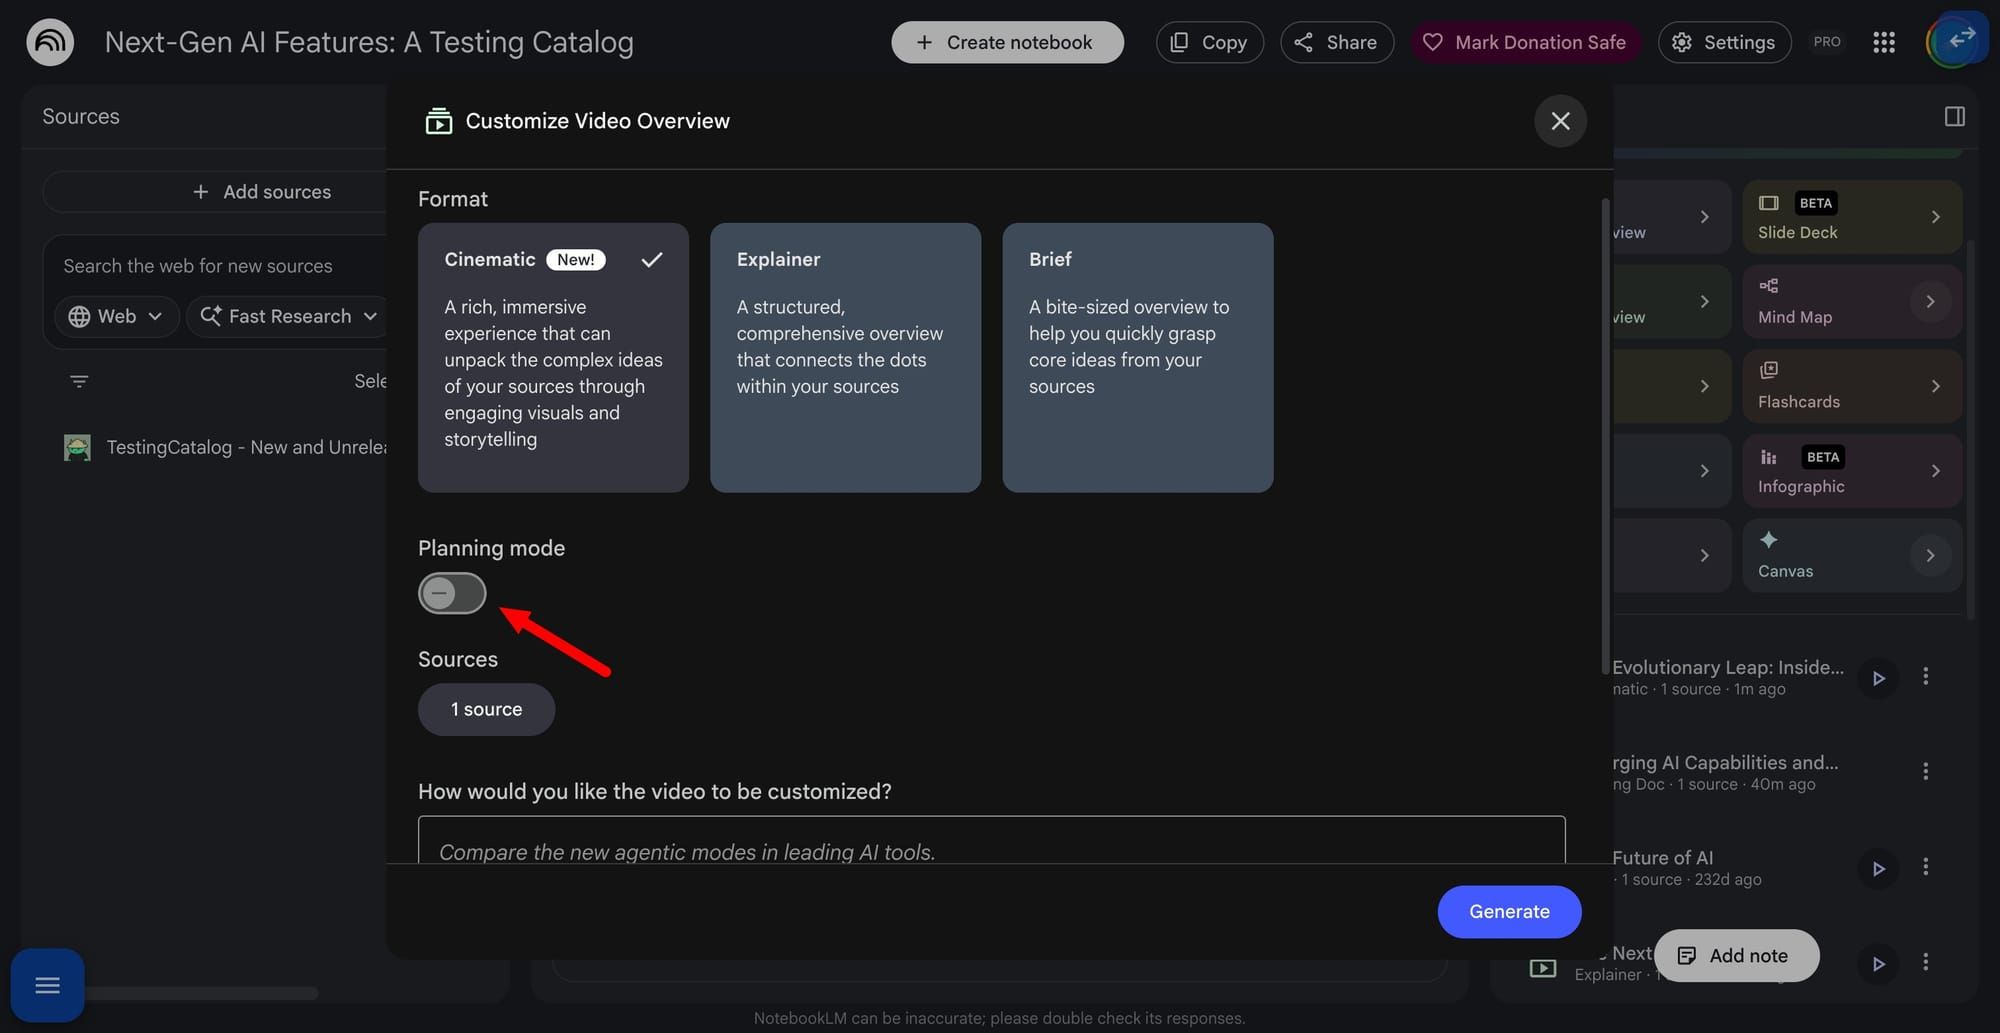Share the notebook
This screenshot has width=2000, height=1033.
1337,42
